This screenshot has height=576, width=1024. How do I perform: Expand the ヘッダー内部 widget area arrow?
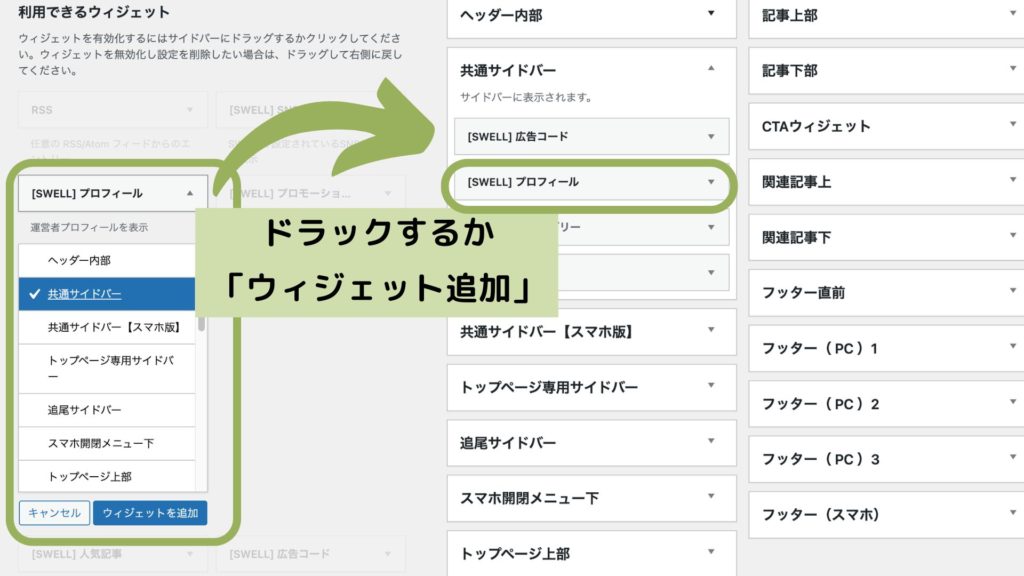click(x=712, y=16)
